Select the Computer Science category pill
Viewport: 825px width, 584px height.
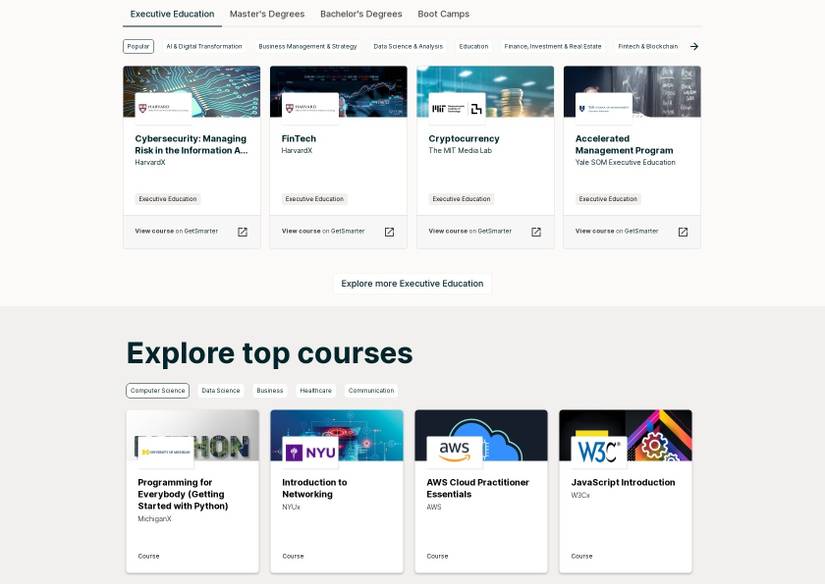click(x=157, y=390)
